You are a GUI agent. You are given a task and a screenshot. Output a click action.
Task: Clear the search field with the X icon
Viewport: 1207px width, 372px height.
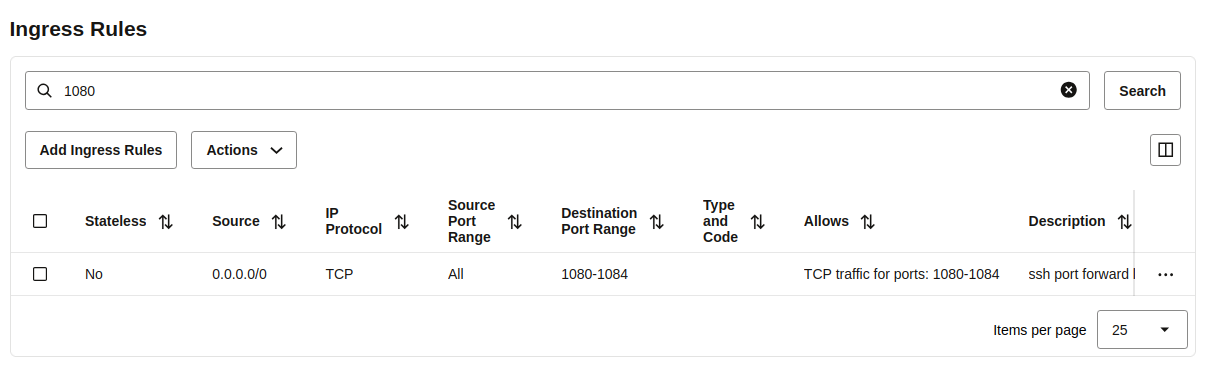pos(1069,90)
